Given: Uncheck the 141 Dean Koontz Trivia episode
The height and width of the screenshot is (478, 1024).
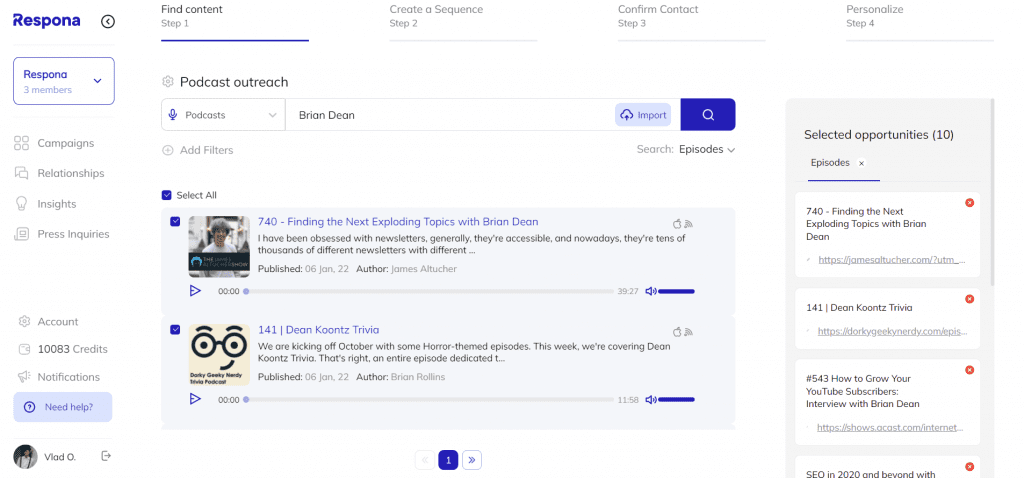Looking at the screenshot, I should point(175,330).
